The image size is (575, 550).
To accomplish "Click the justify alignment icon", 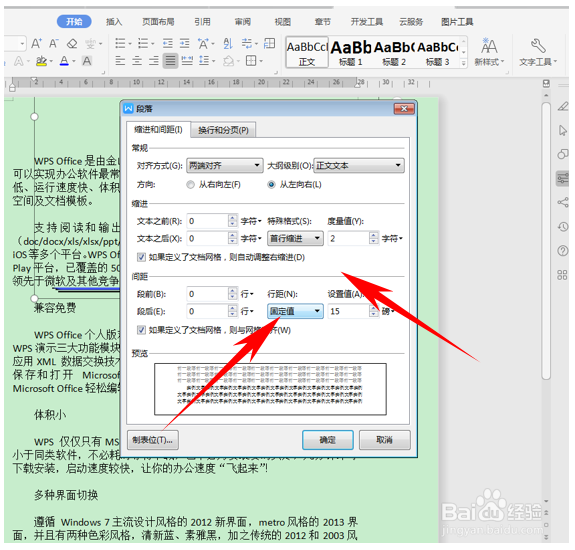I will coord(170,60).
